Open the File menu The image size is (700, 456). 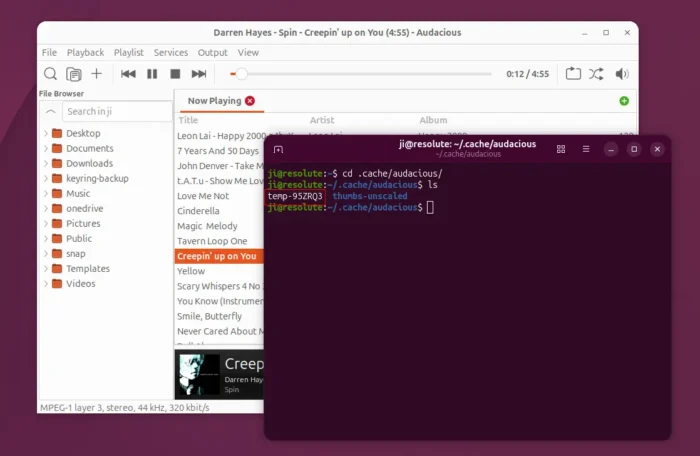point(49,52)
